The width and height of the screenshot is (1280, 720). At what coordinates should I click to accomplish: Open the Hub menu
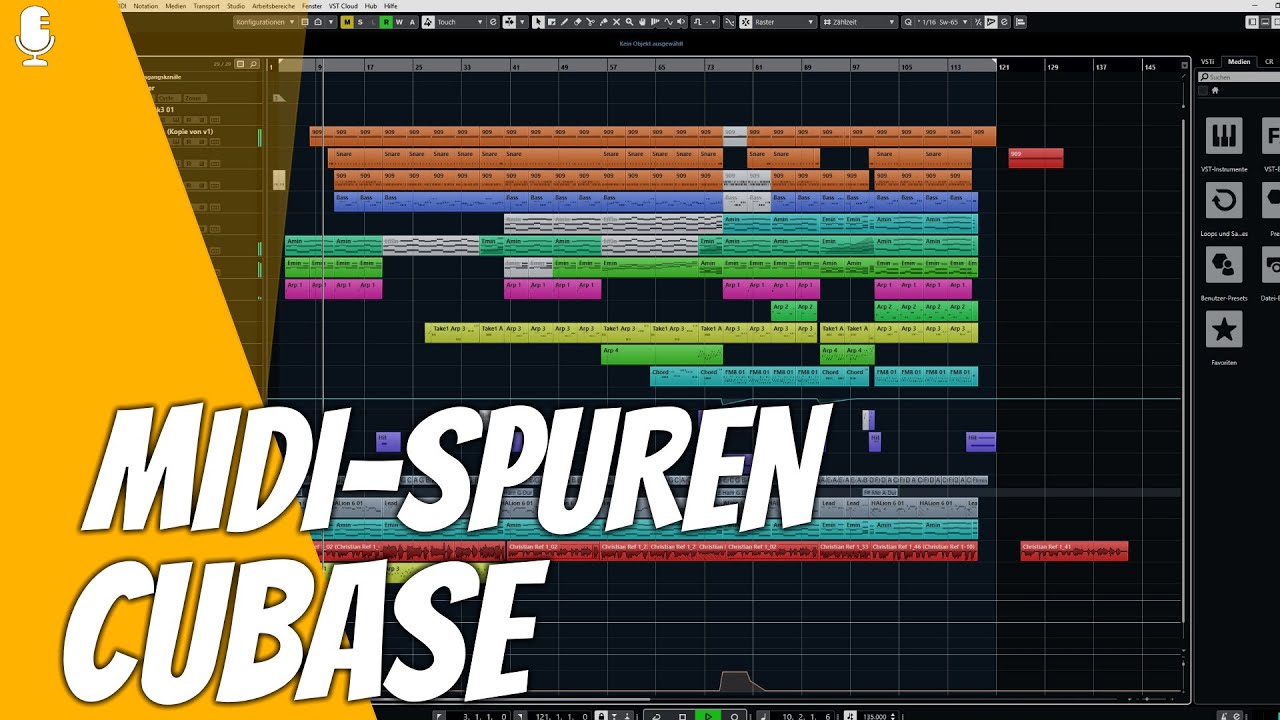[371, 5]
